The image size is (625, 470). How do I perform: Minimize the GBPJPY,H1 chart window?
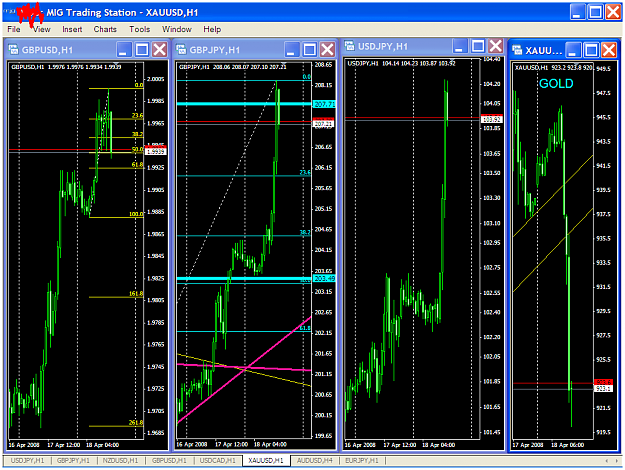291,49
